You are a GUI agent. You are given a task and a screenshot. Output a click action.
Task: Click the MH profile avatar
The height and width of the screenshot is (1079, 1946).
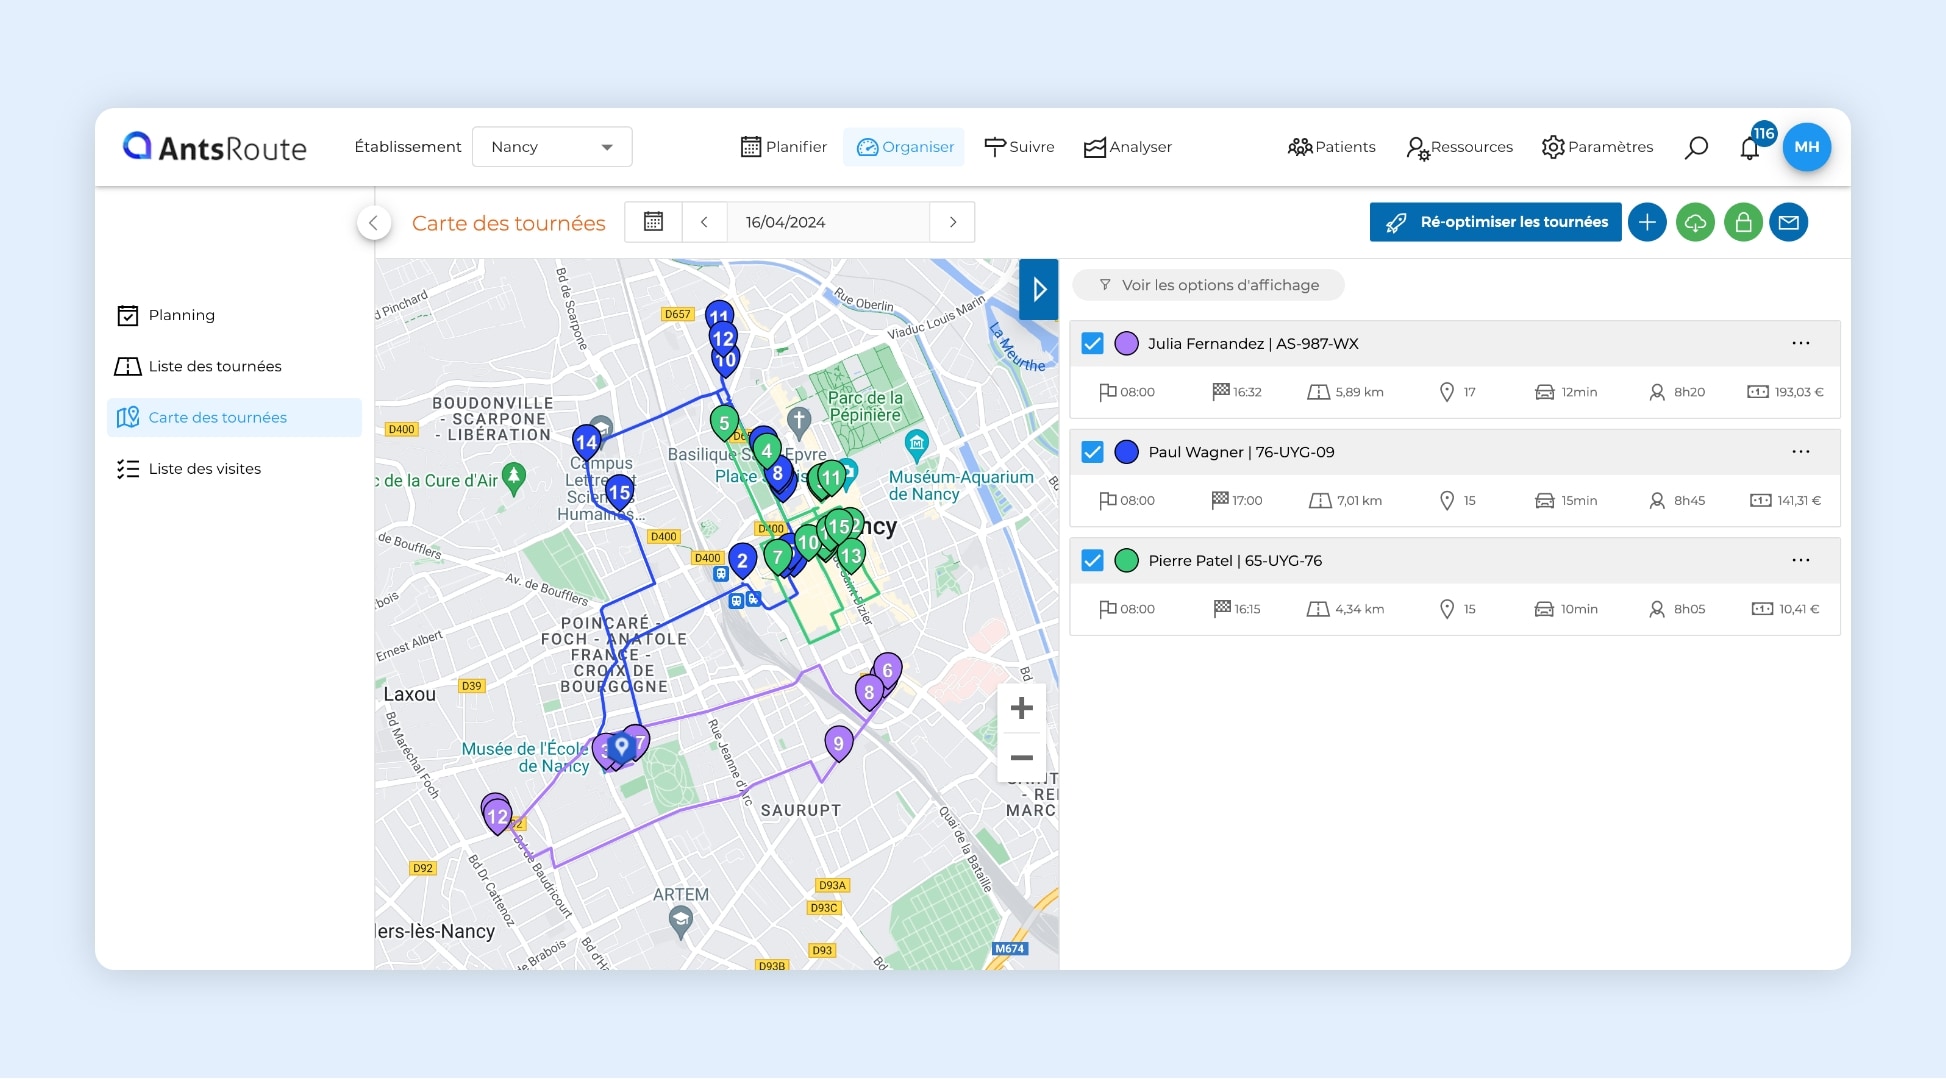[x=1807, y=147]
